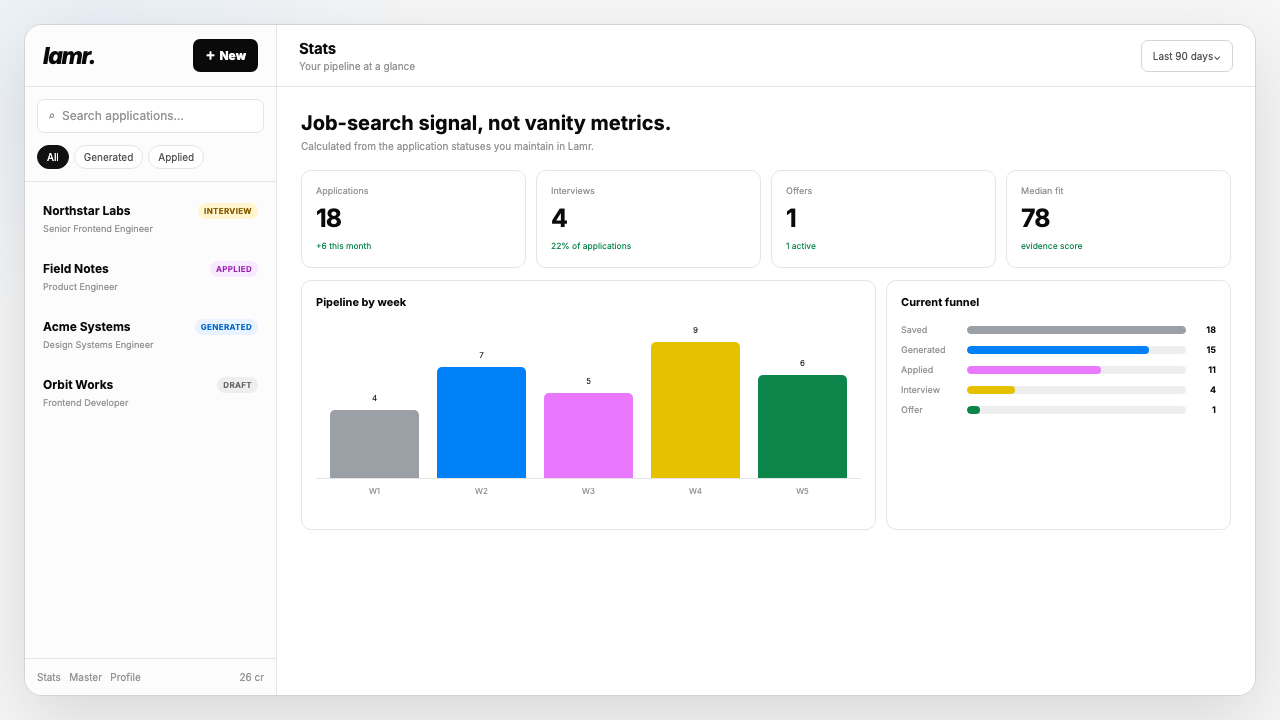Click the lamr. logo
Viewport: 1280px width, 720px height.
point(69,56)
